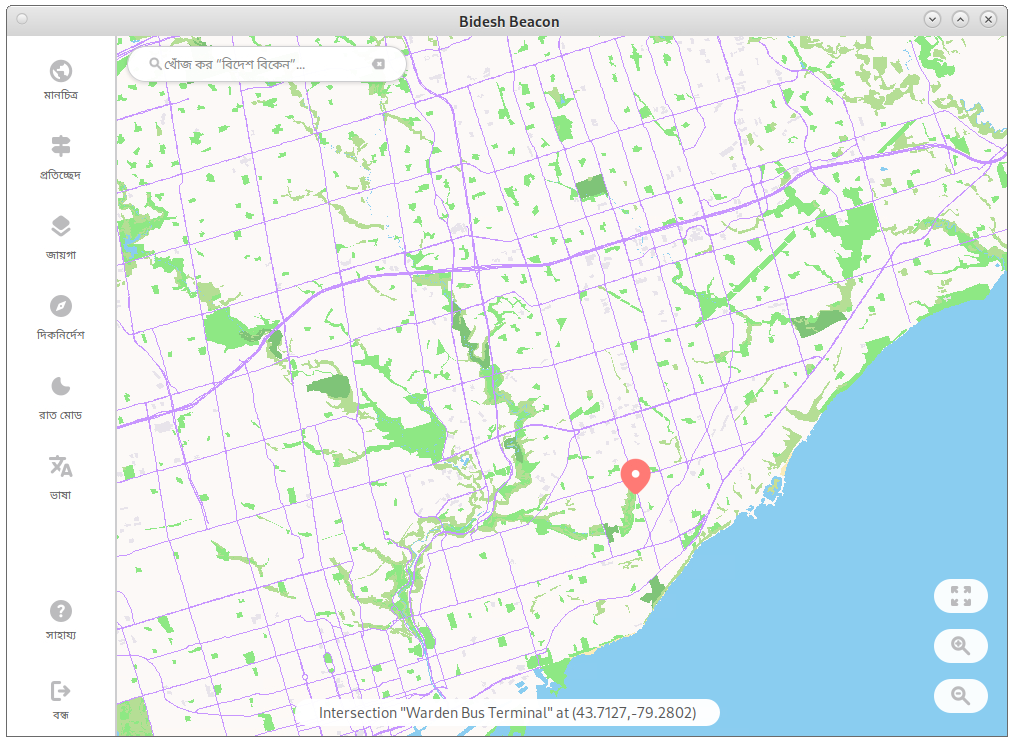Focus the map search input field

coord(260,64)
